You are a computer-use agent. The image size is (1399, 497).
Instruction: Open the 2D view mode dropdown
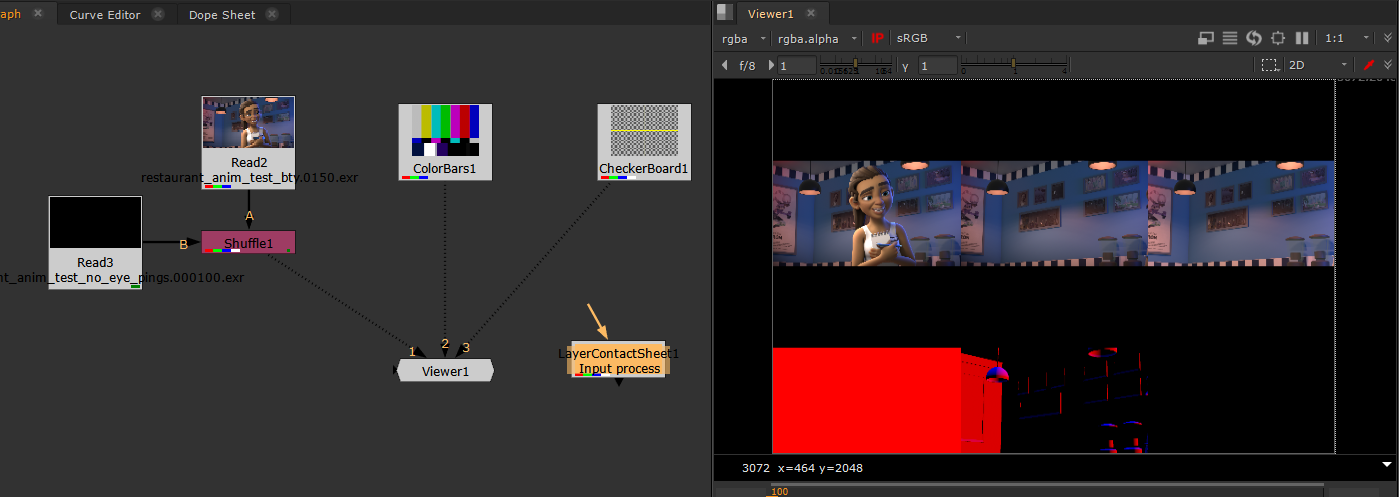(1318, 65)
